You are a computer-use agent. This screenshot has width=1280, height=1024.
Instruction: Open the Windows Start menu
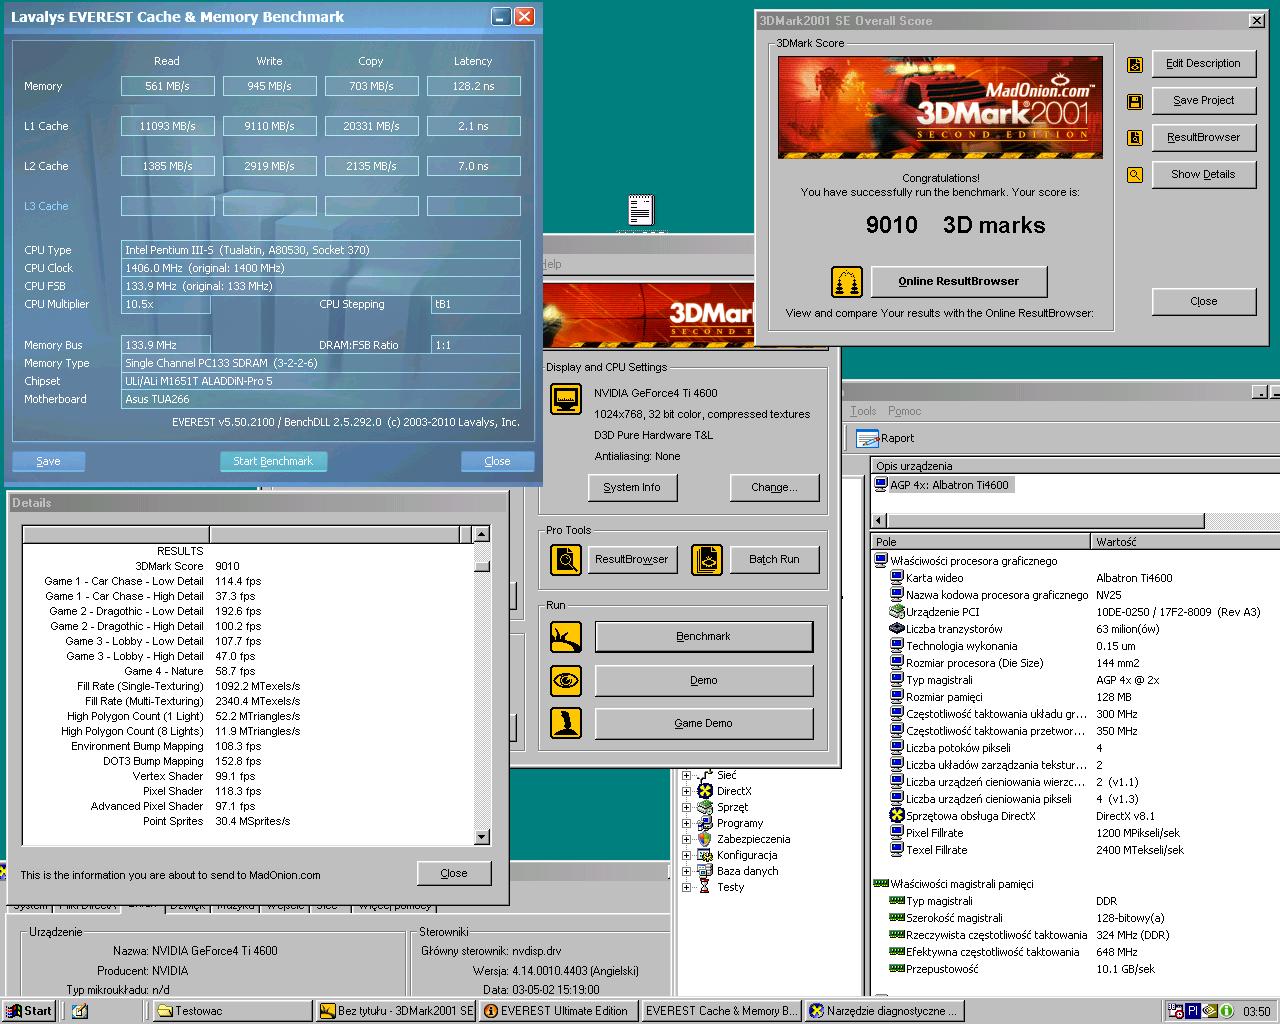pos(29,1011)
